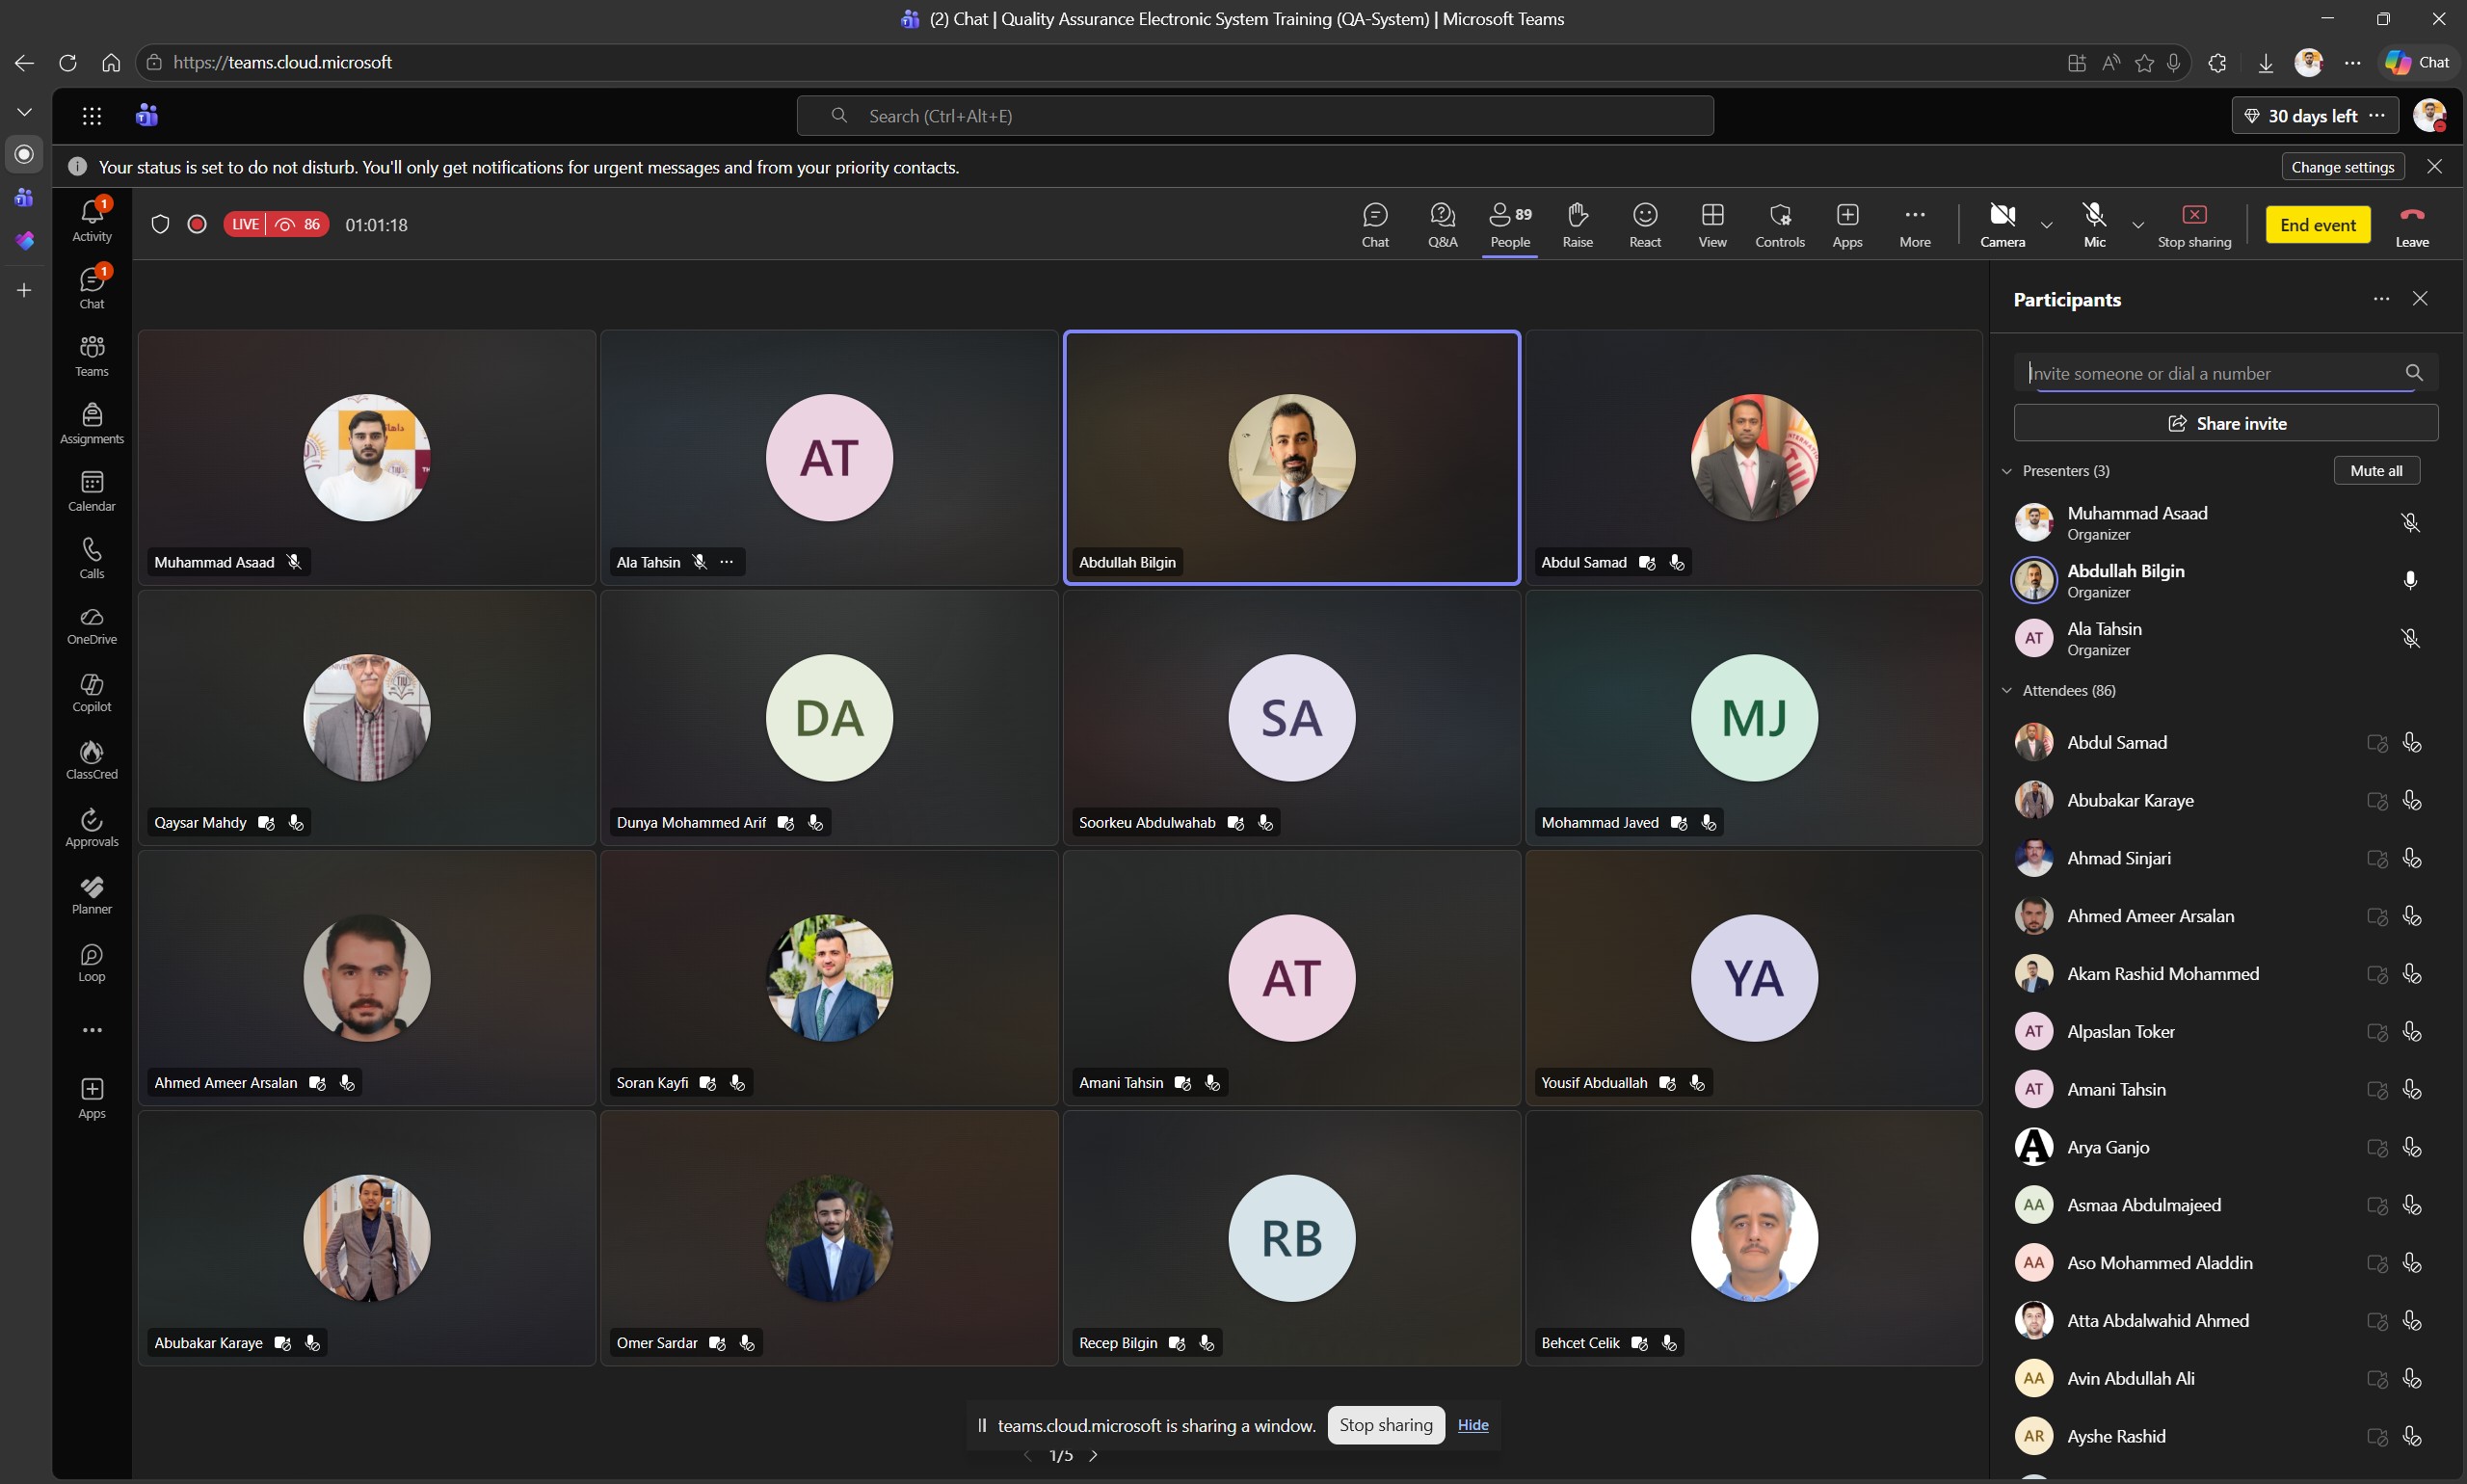Open the Camera options dropdown arrow

(2046, 225)
